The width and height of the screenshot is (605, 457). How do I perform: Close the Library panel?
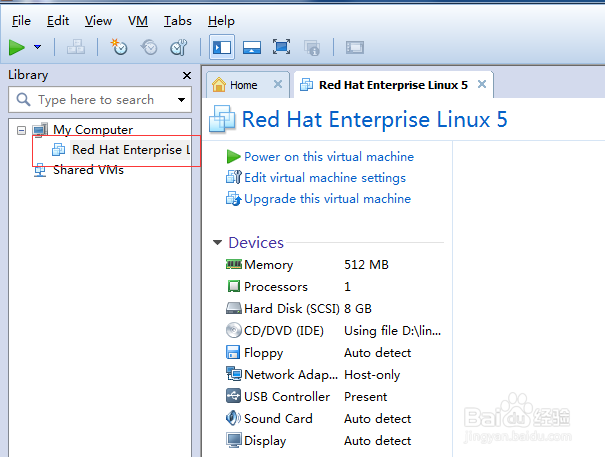187,75
